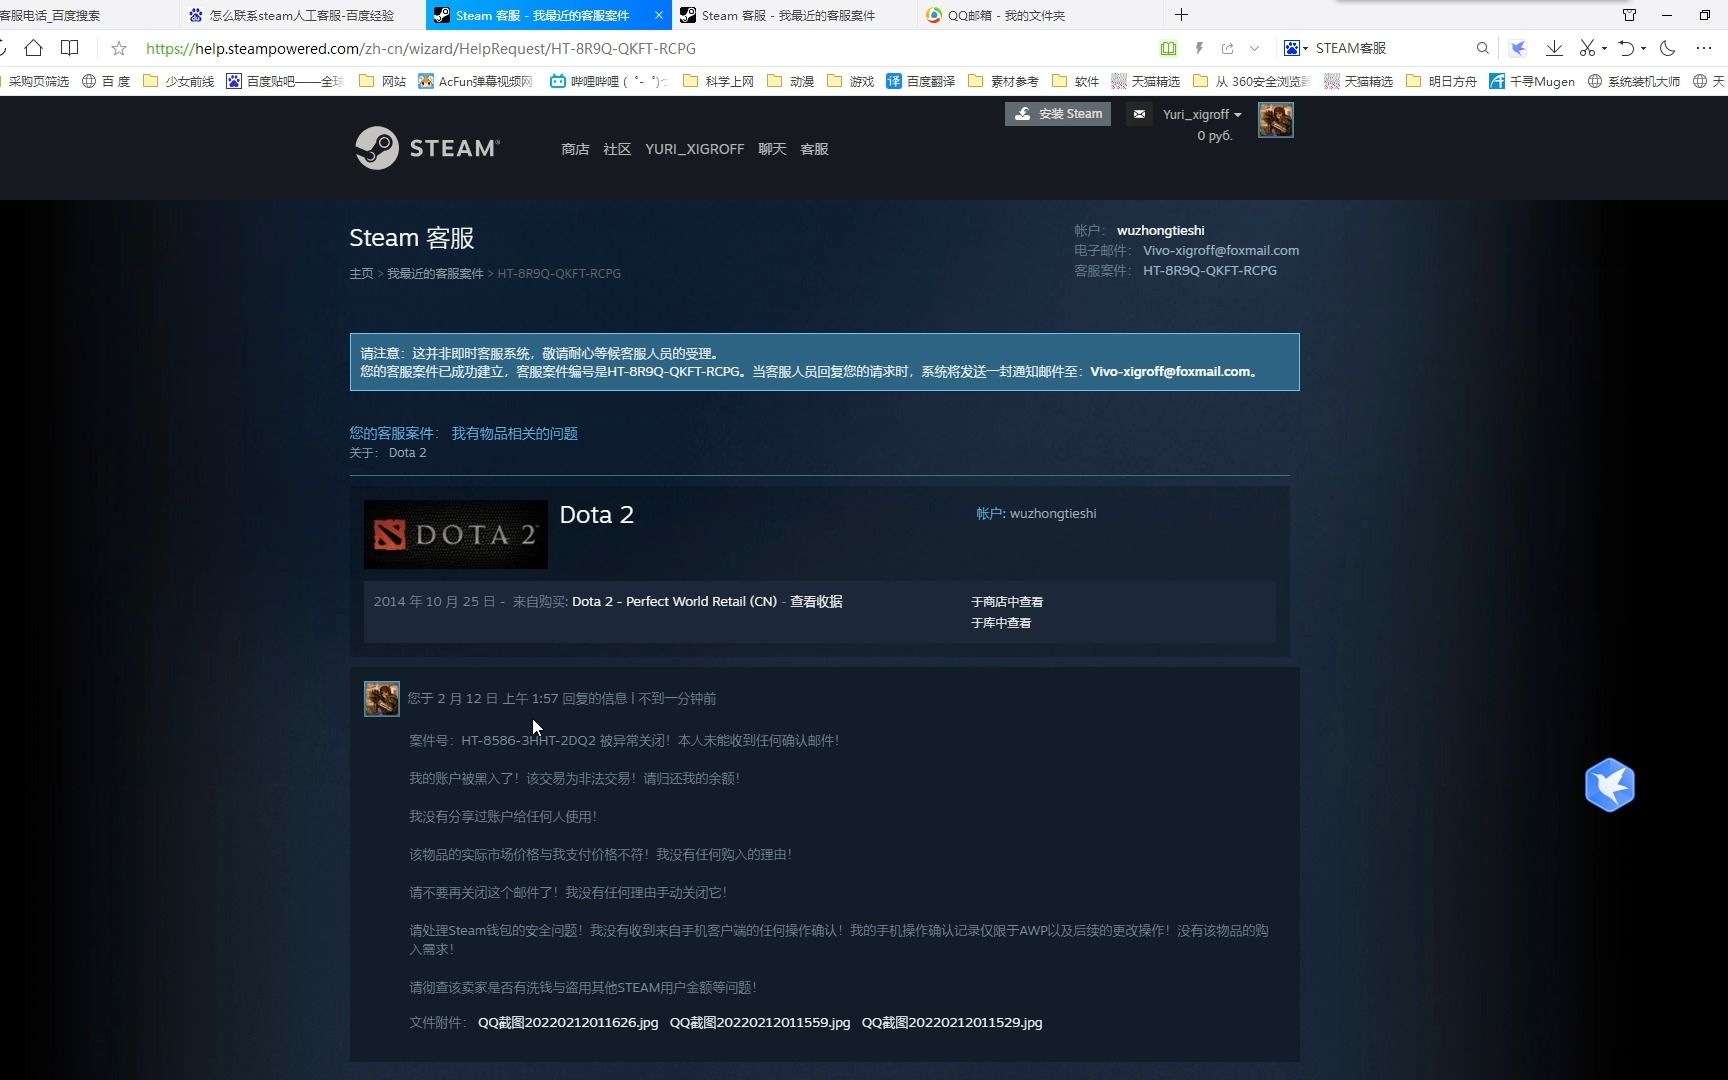This screenshot has width=1728, height=1080.
Task: Open attachment QQ截图20220212011529.jpg
Action: coord(952,1022)
